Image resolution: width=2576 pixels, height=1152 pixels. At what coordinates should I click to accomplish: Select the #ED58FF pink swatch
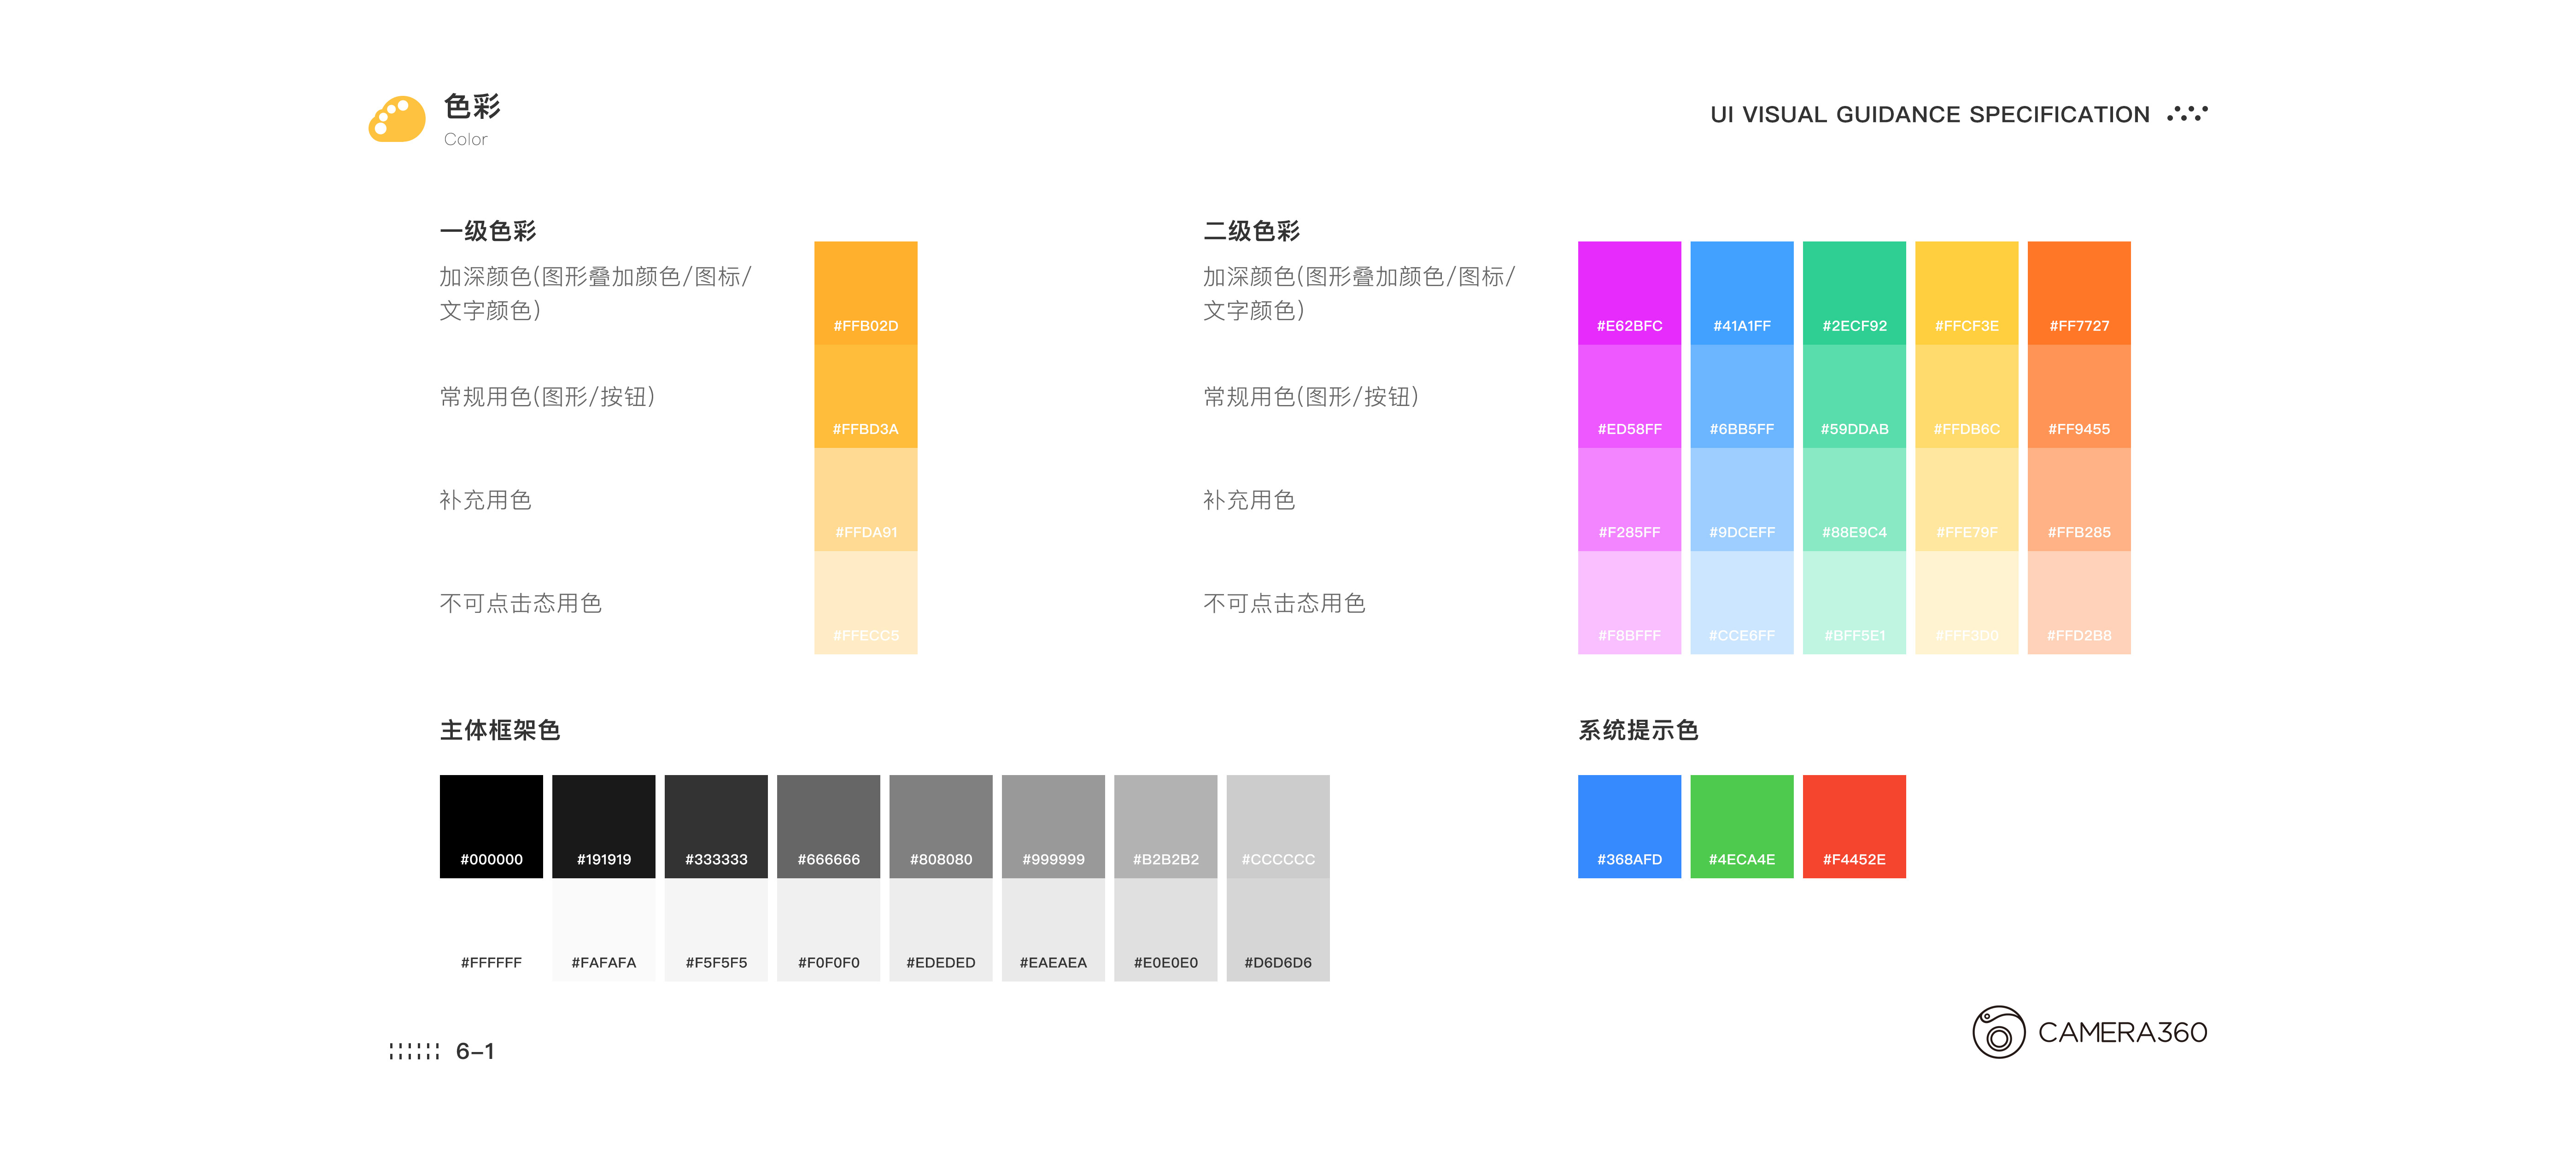point(1630,396)
